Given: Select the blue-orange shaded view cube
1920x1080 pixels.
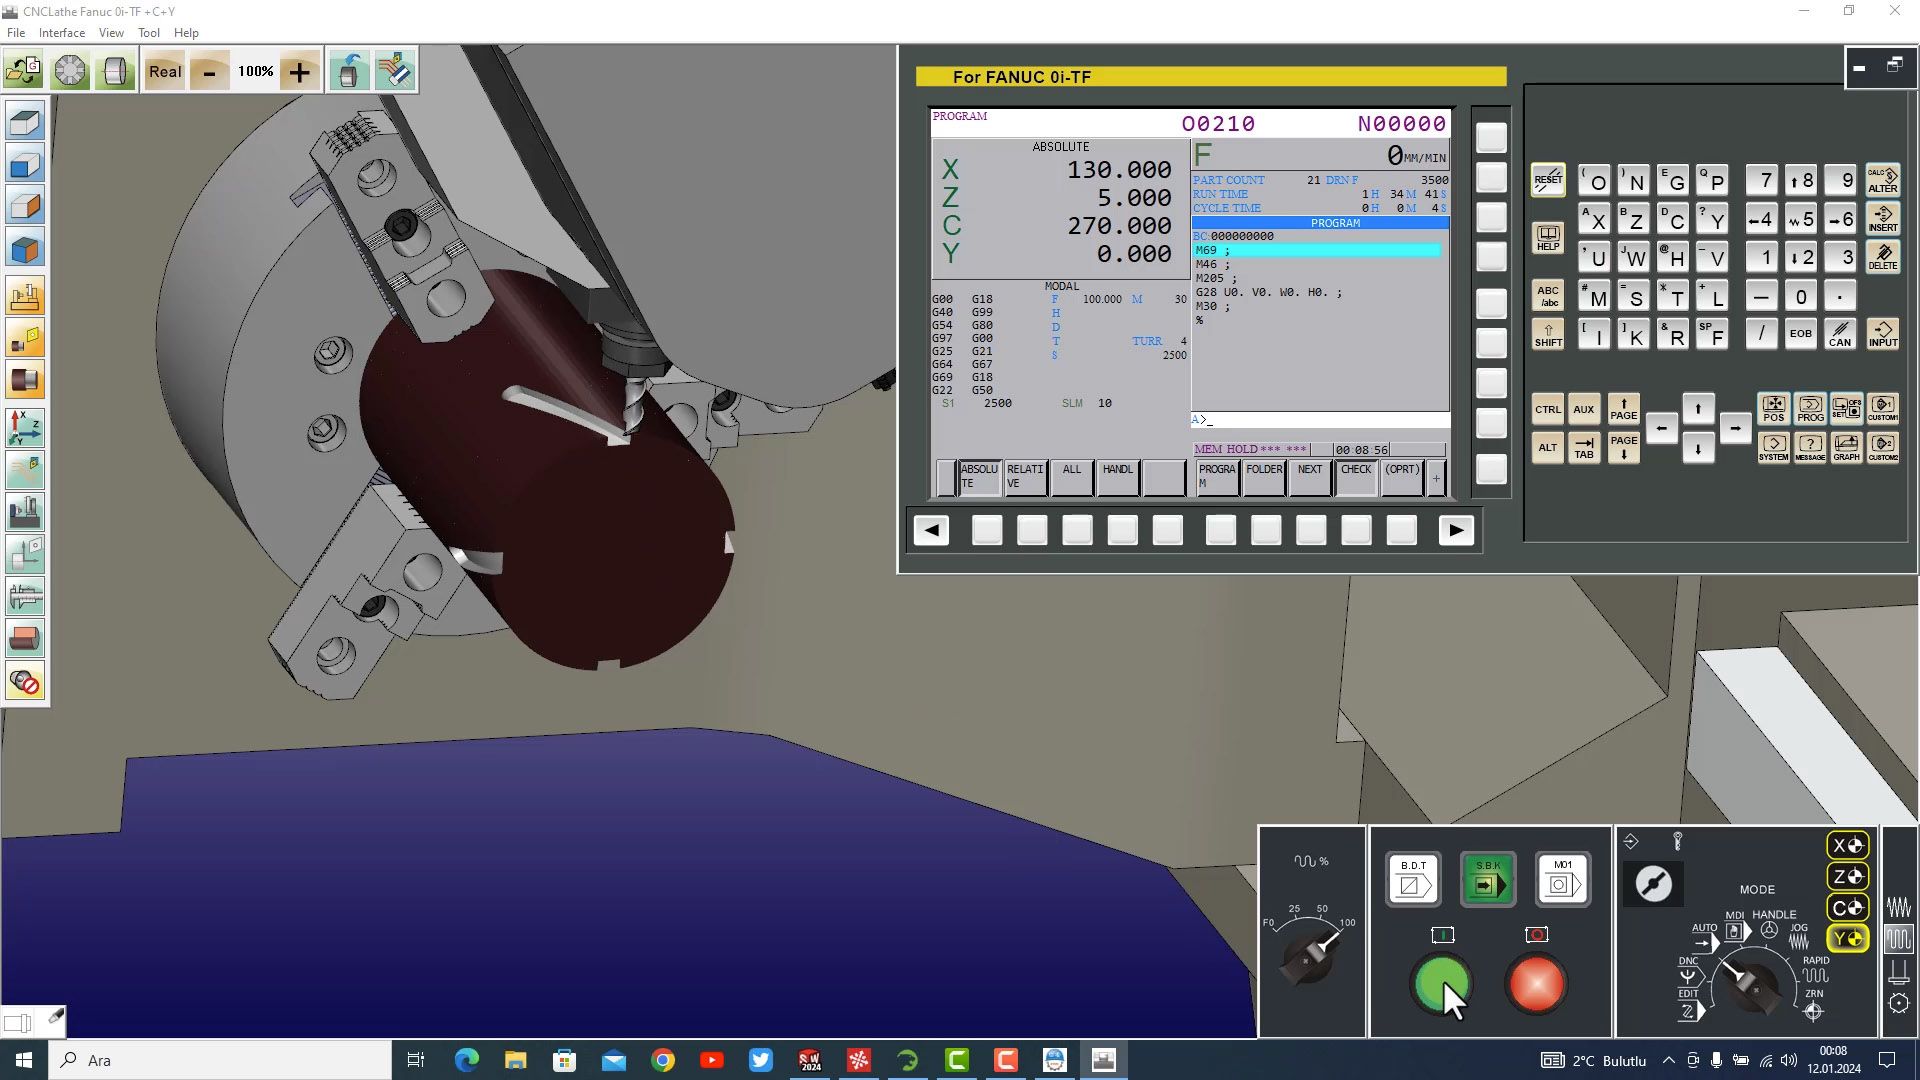Looking at the screenshot, I should click(x=25, y=248).
